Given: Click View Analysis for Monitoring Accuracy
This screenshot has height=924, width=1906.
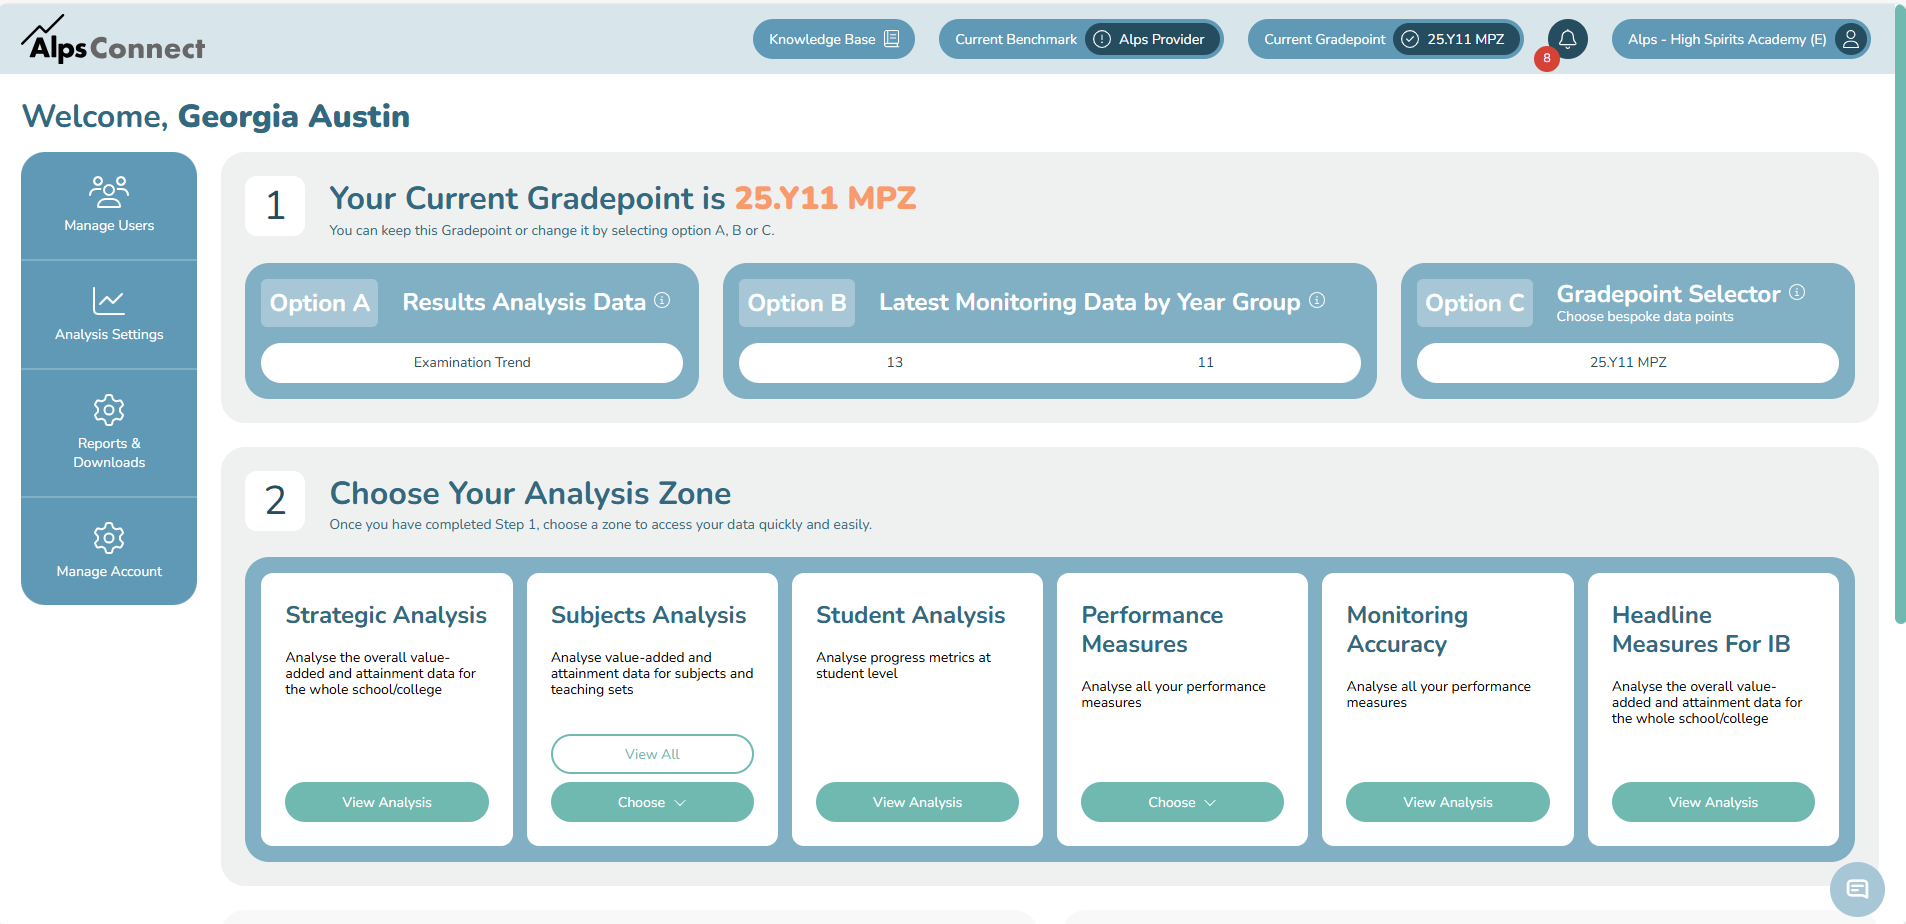Looking at the screenshot, I should click(1448, 802).
